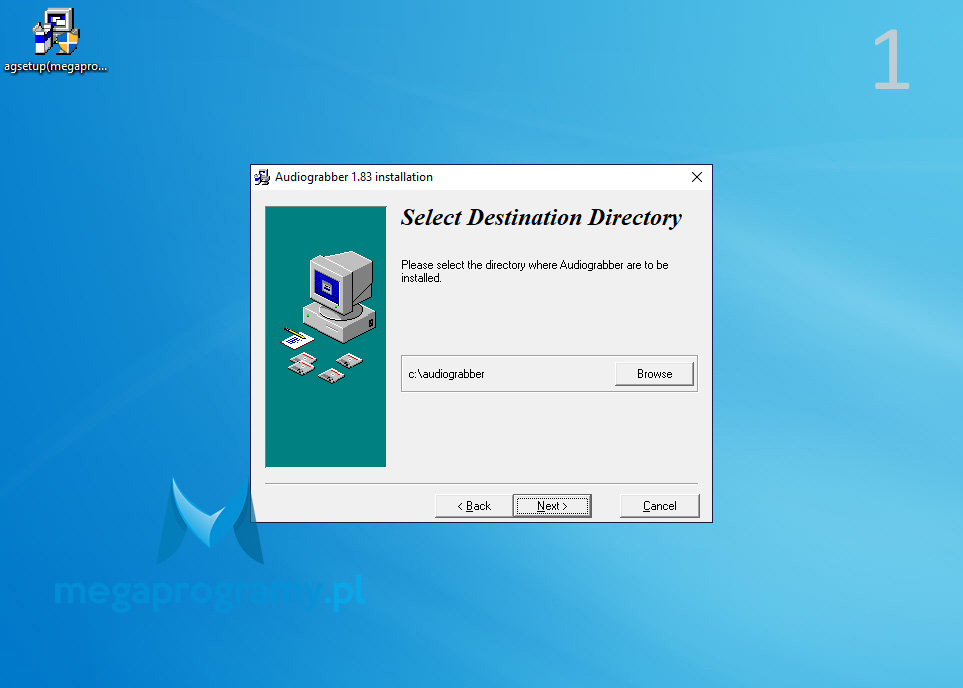Click the 'Select Destination Directory' heading
This screenshot has width=963, height=688.
click(541, 218)
